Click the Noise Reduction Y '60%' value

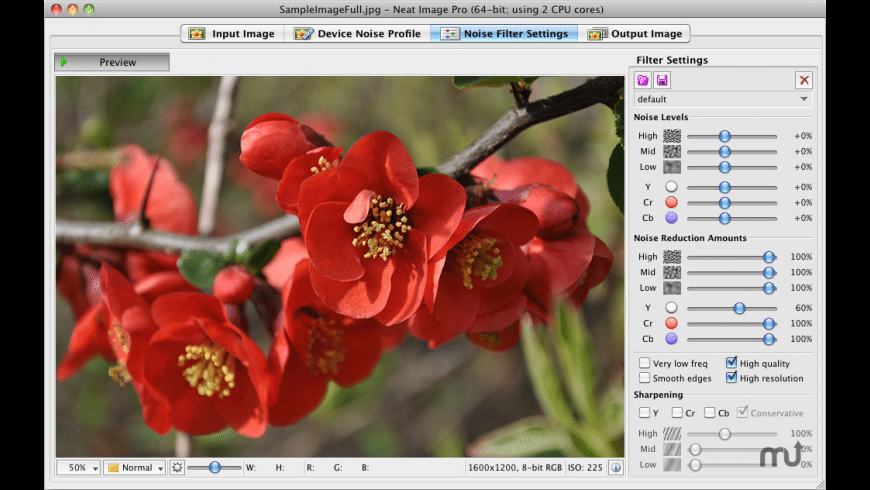pyautogui.click(x=803, y=308)
